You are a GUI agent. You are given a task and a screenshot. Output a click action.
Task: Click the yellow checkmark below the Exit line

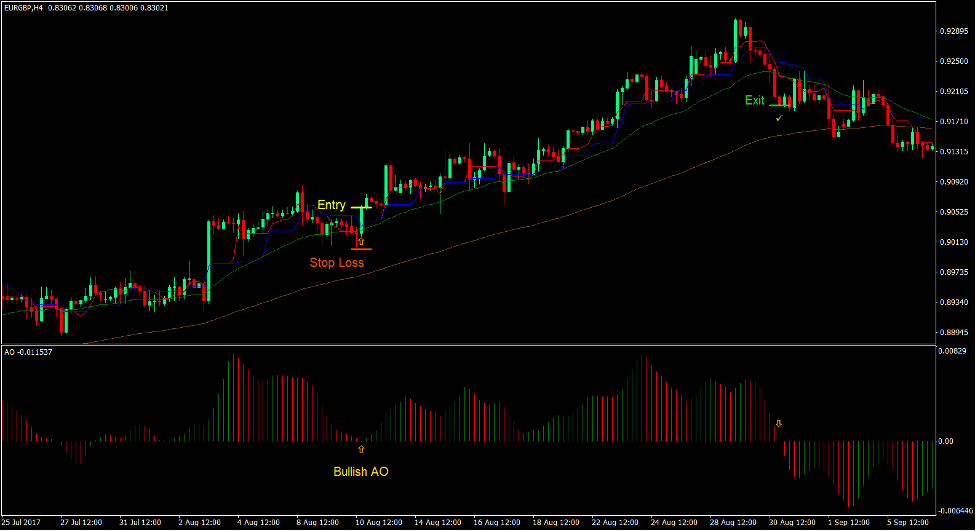point(779,117)
